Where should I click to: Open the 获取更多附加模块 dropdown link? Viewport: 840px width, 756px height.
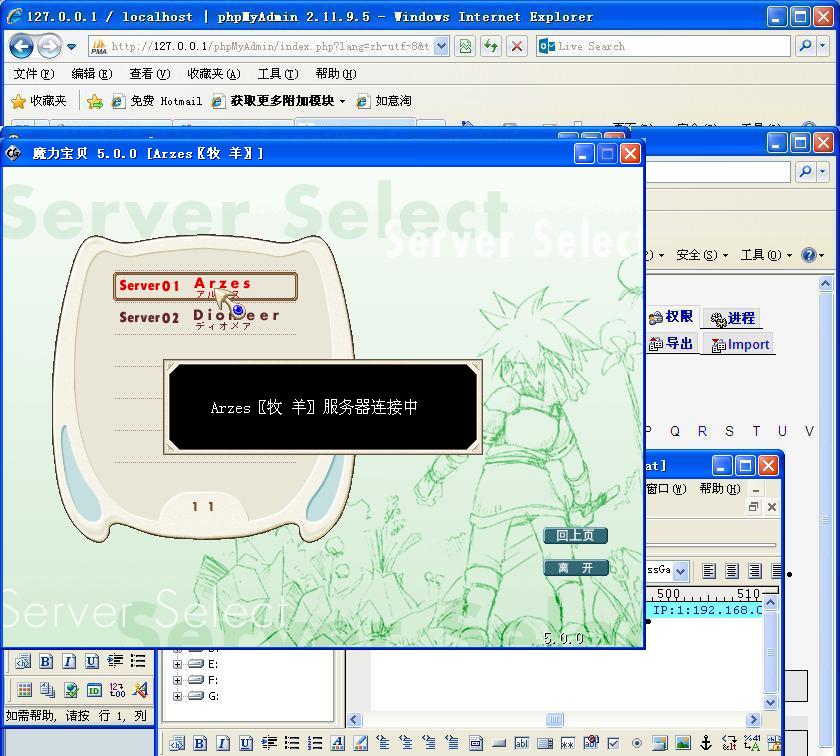pos(278,101)
